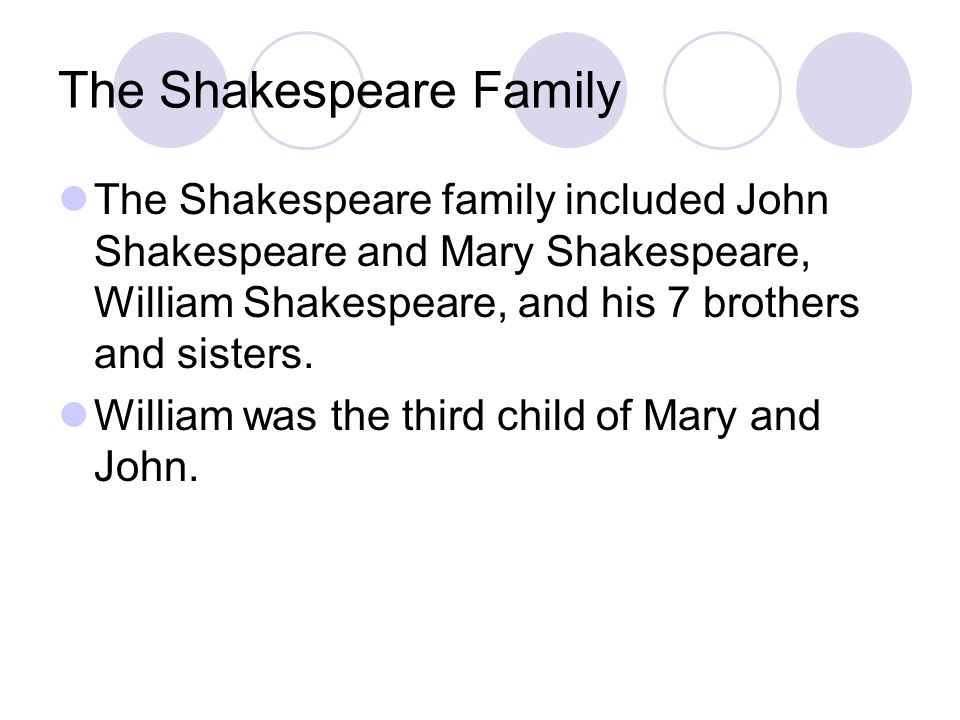Select the rightmost filled lavender circle
960x720 pixels.
pyautogui.click(x=854, y=90)
